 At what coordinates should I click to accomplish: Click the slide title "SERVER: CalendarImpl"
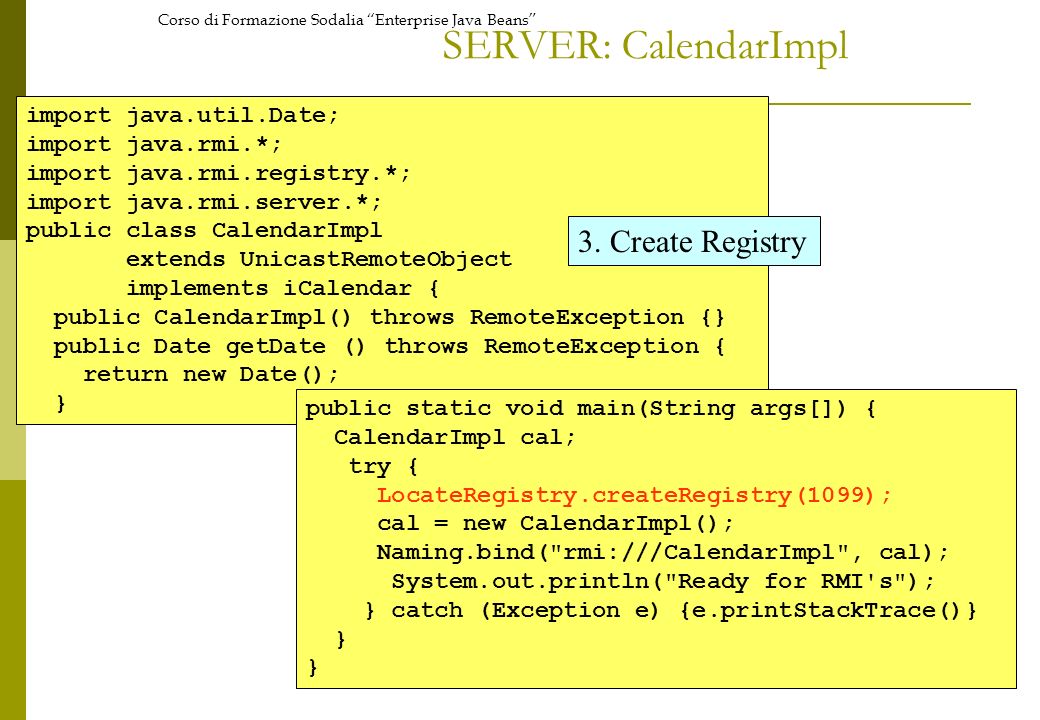645,46
